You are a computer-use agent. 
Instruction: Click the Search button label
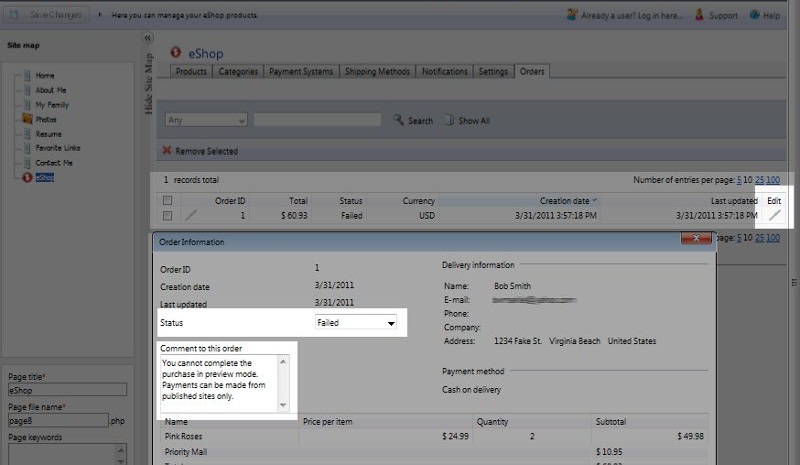tap(420, 121)
